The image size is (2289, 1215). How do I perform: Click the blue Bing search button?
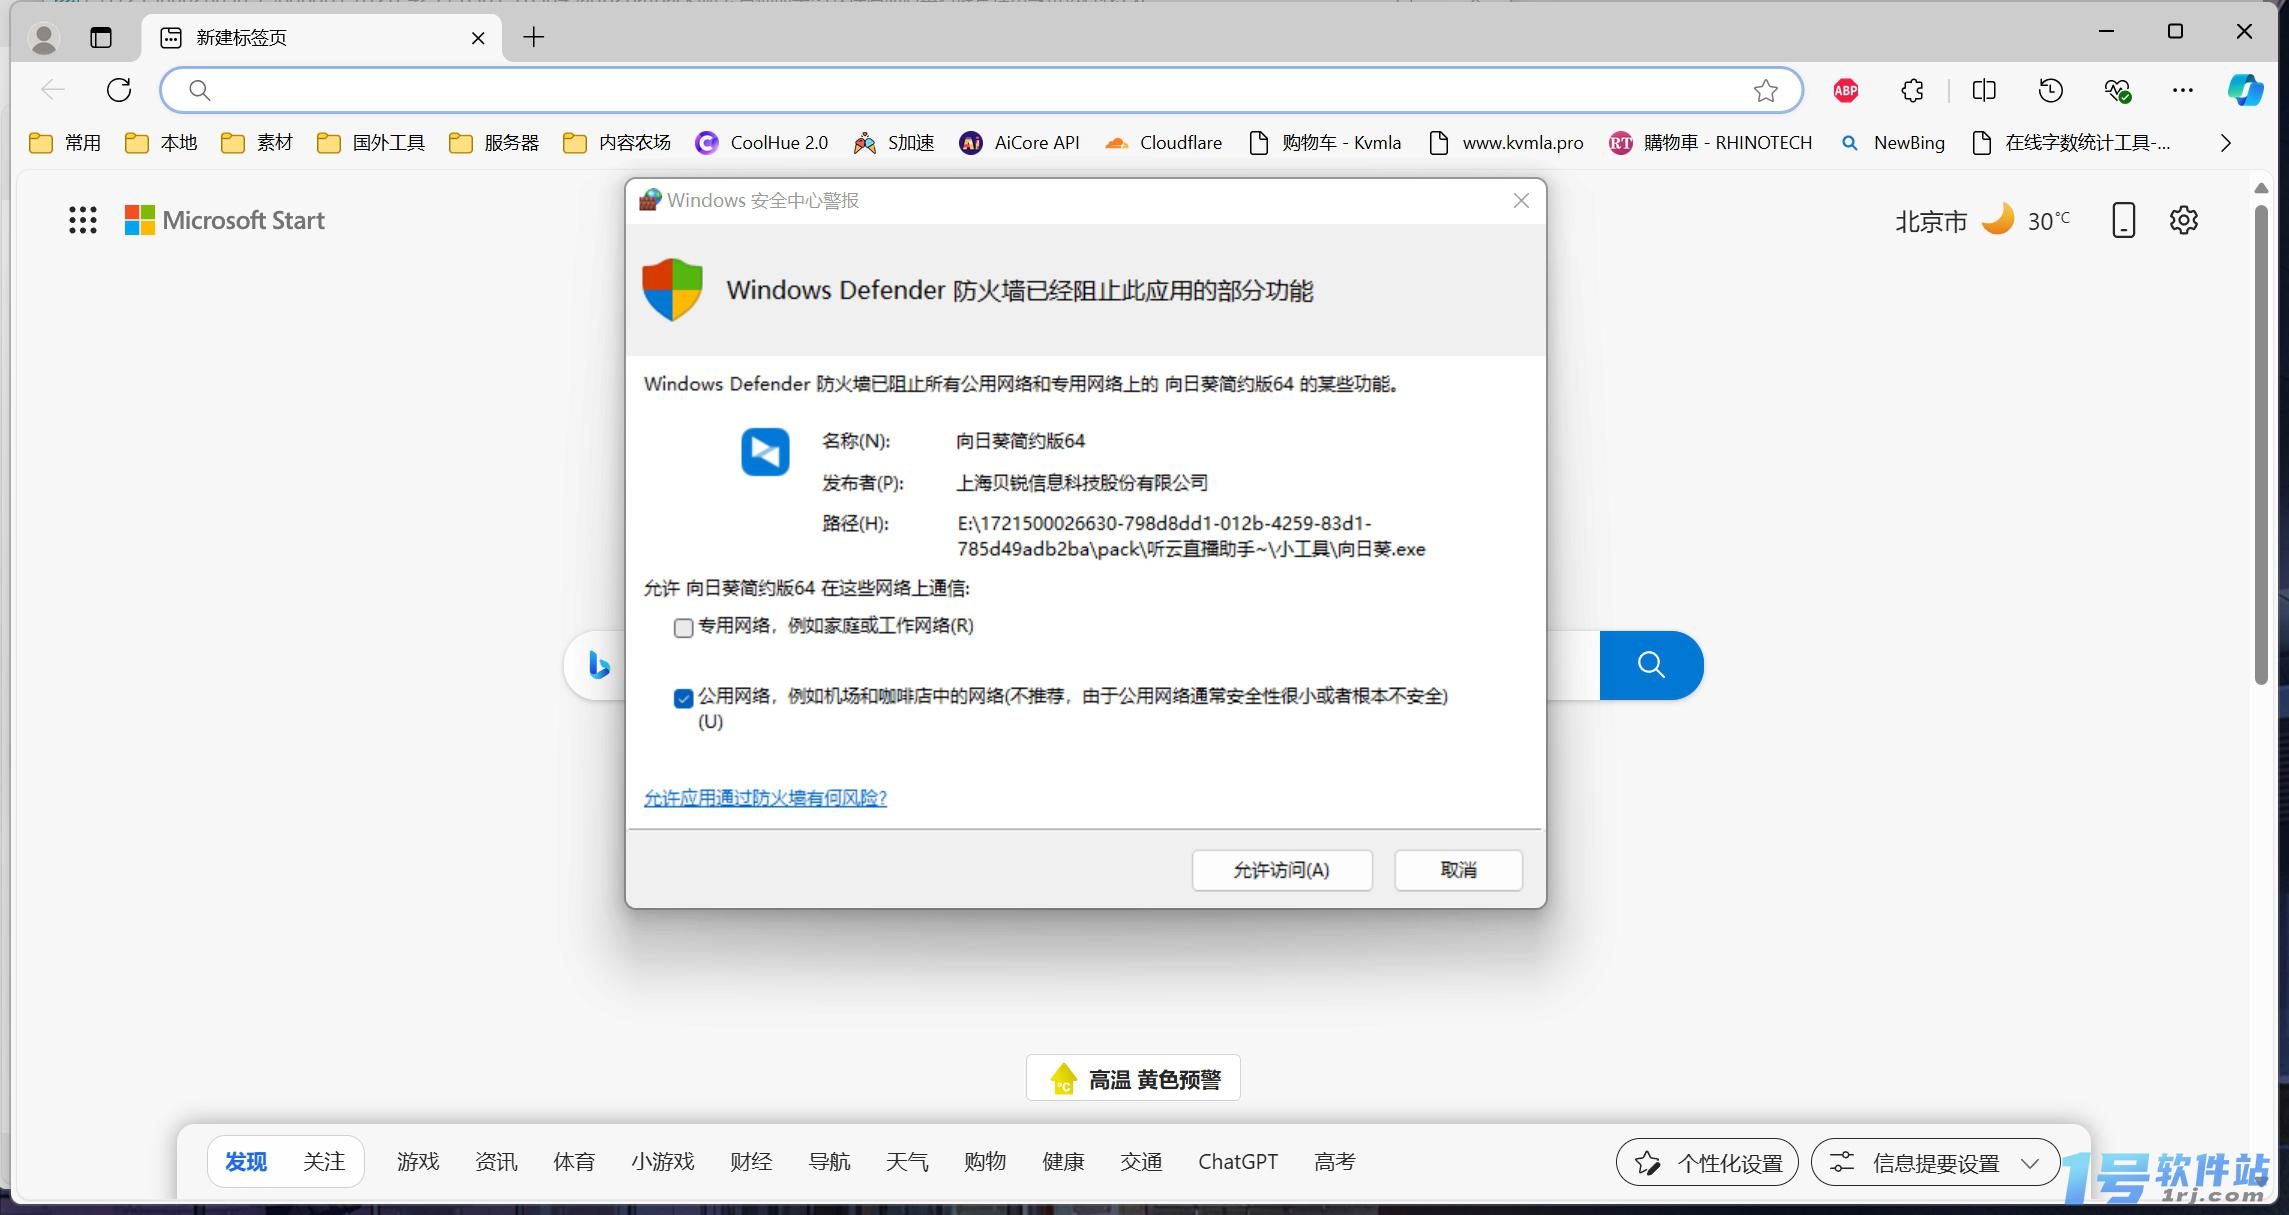point(1651,665)
